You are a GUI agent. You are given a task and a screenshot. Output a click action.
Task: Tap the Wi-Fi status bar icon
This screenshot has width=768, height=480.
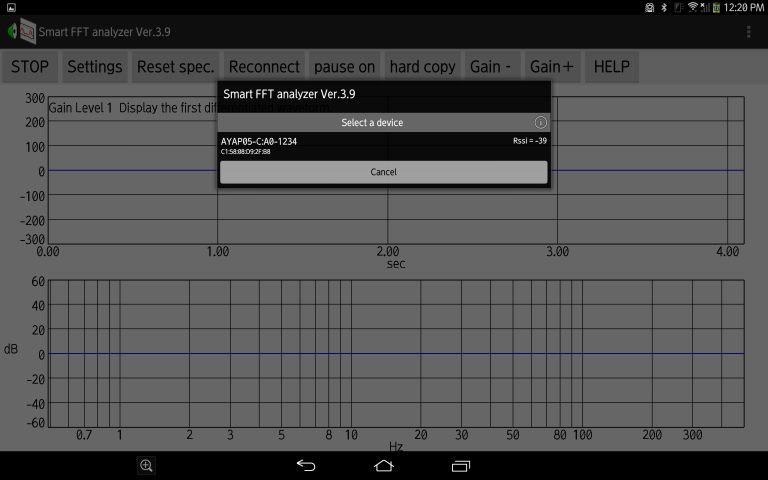[693, 7]
